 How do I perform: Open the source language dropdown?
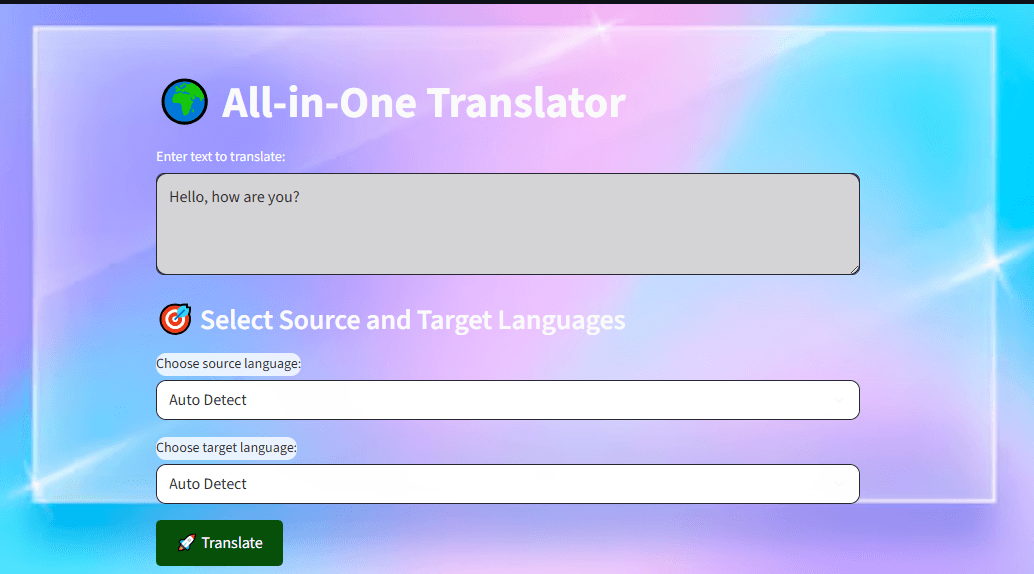(507, 400)
